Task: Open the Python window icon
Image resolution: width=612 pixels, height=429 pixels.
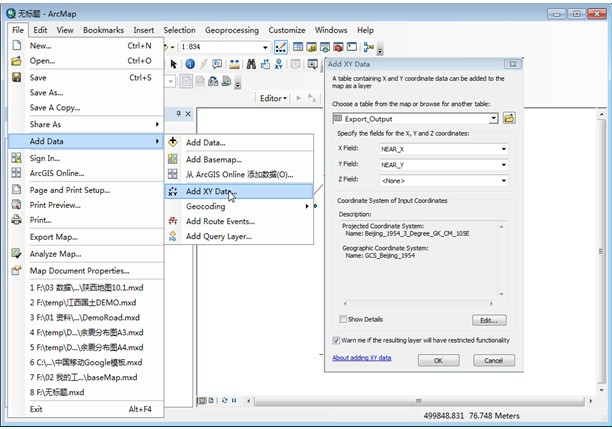Action: [x=352, y=47]
